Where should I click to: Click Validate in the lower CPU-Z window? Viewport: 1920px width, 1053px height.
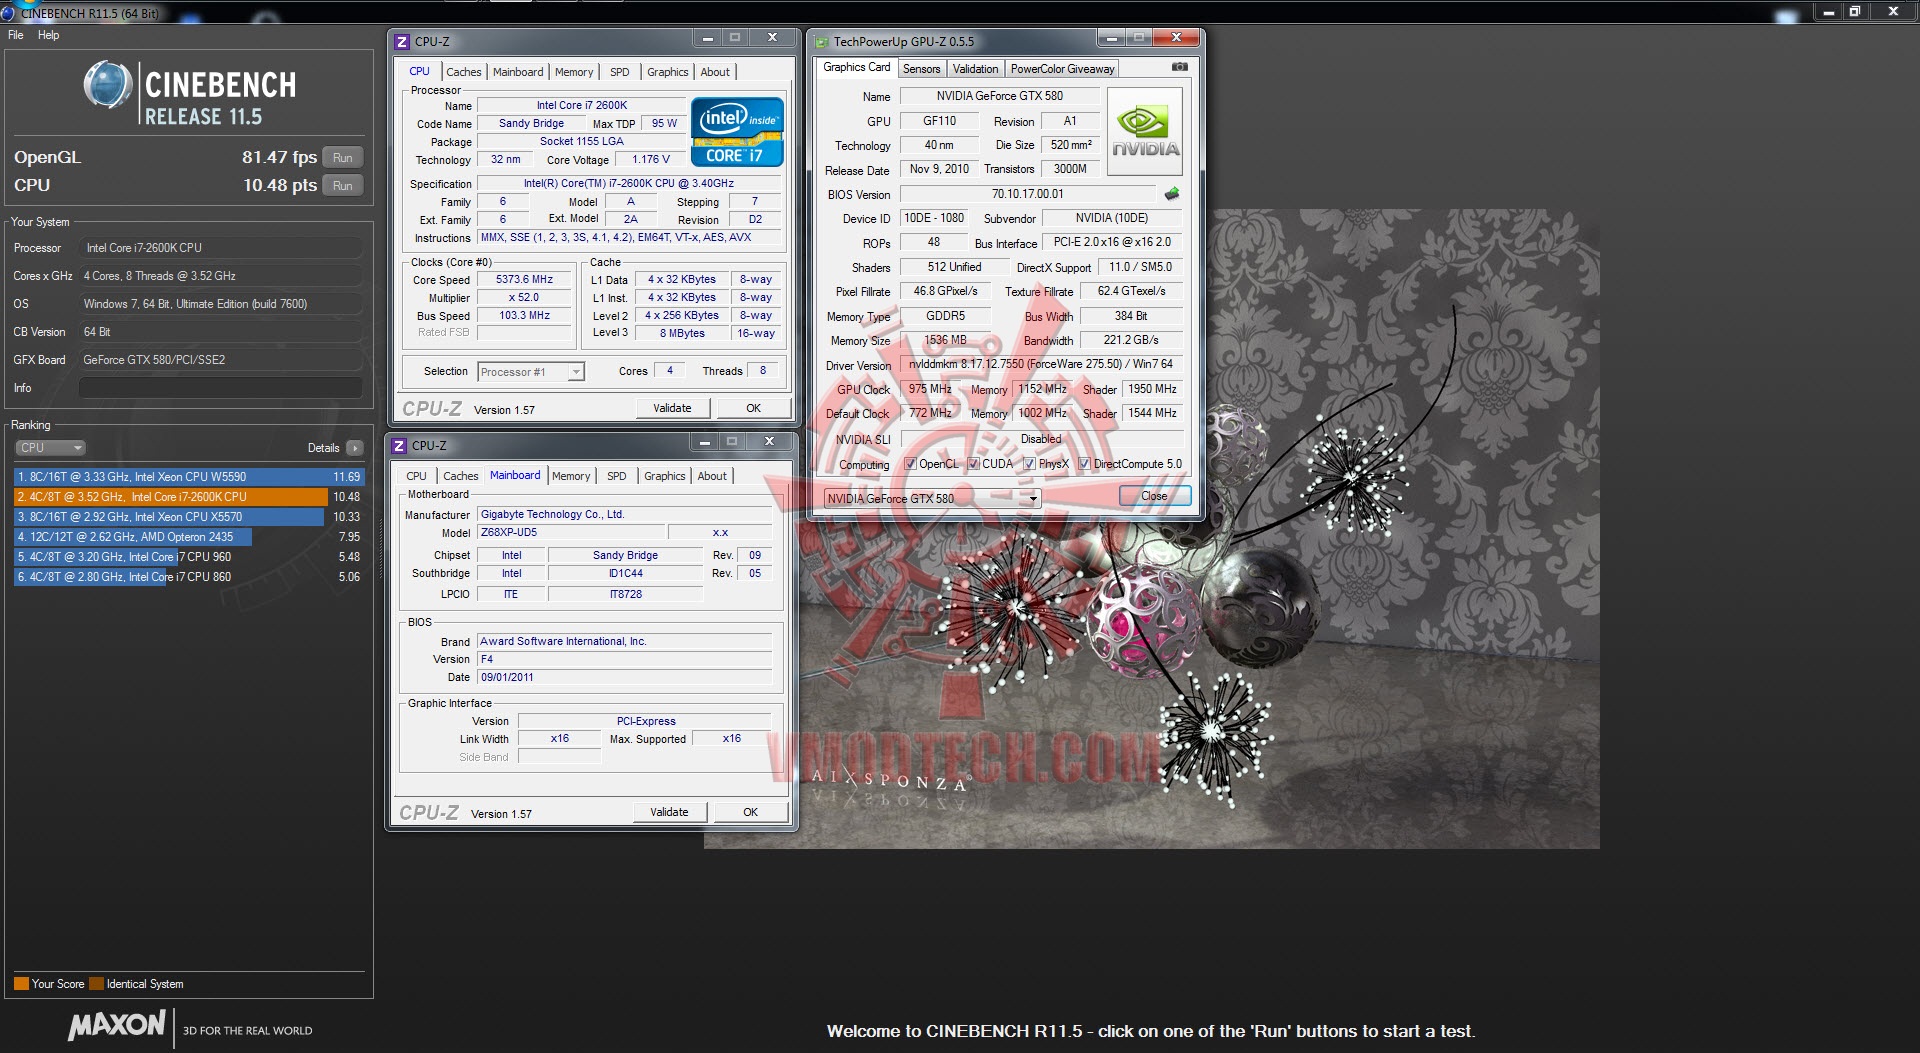coord(669,812)
